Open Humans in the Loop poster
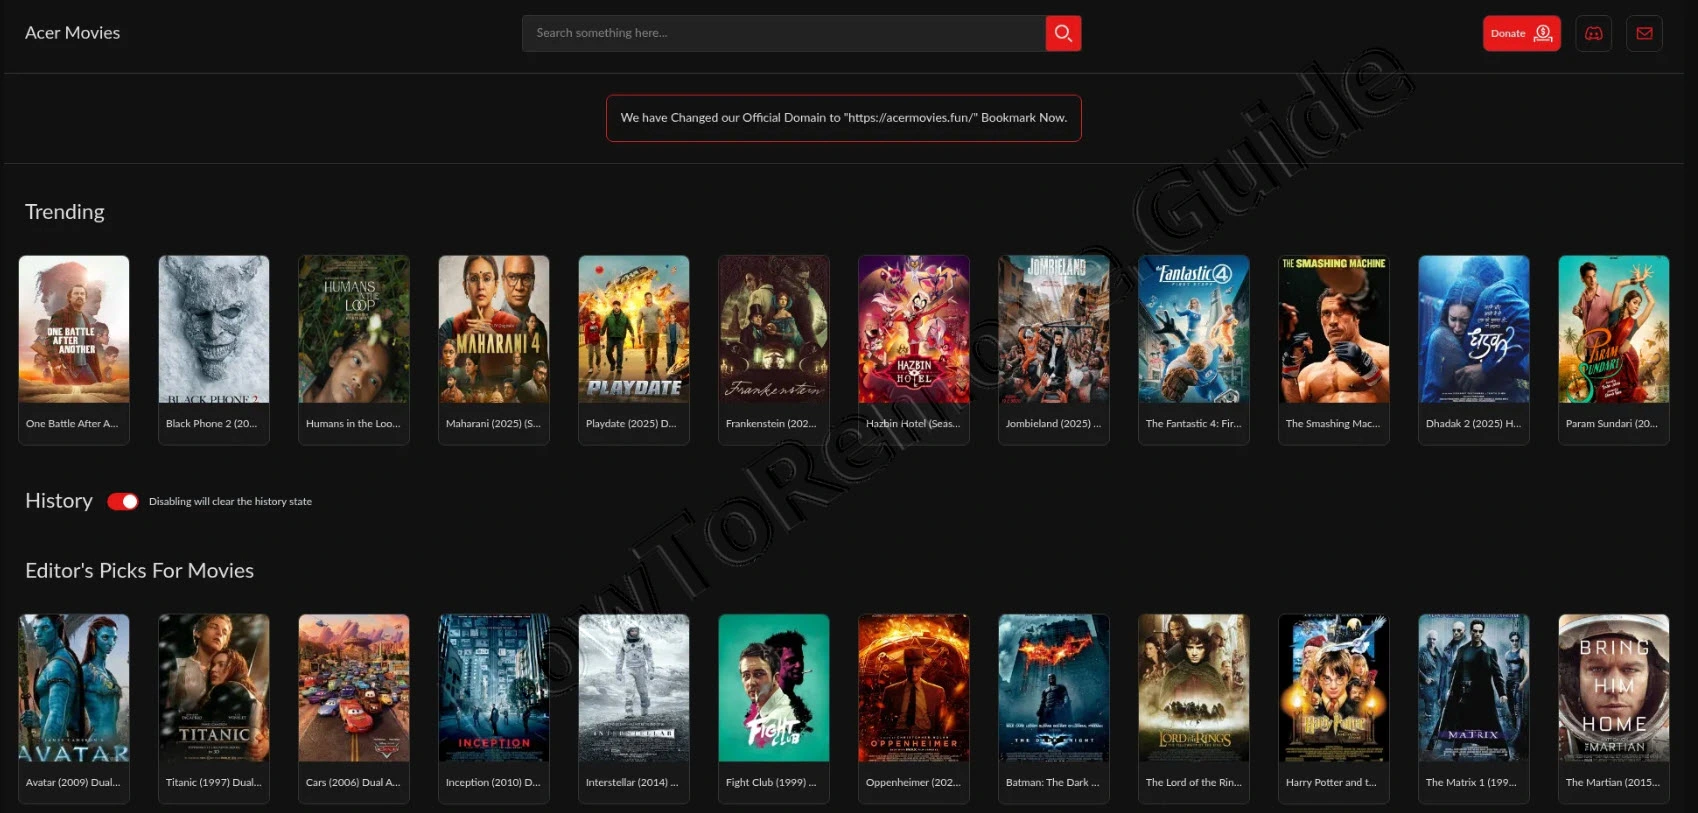Image resolution: width=1698 pixels, height=813 pixels. [354, 329]
